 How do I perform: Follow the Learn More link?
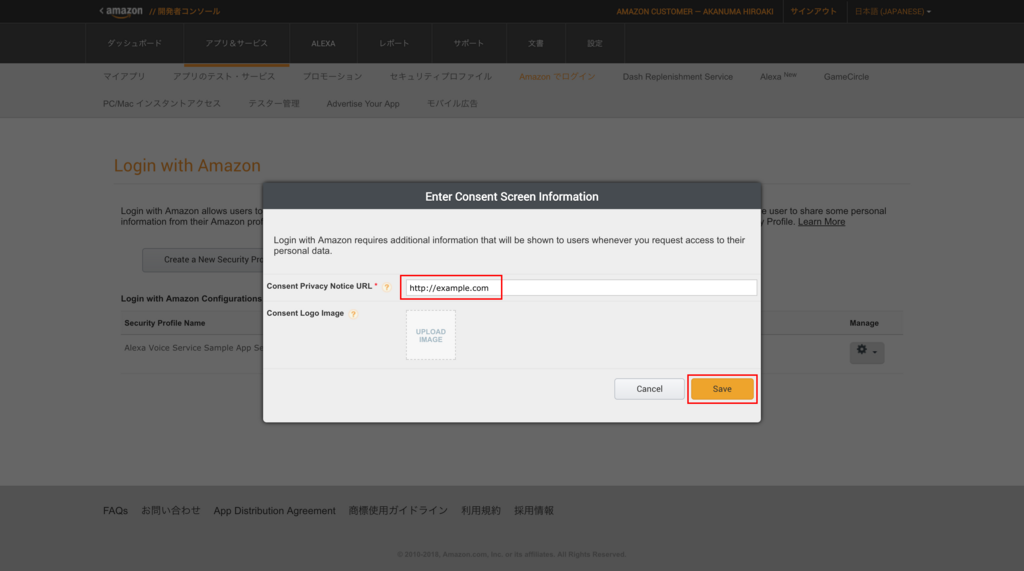(x=822, y=221)
